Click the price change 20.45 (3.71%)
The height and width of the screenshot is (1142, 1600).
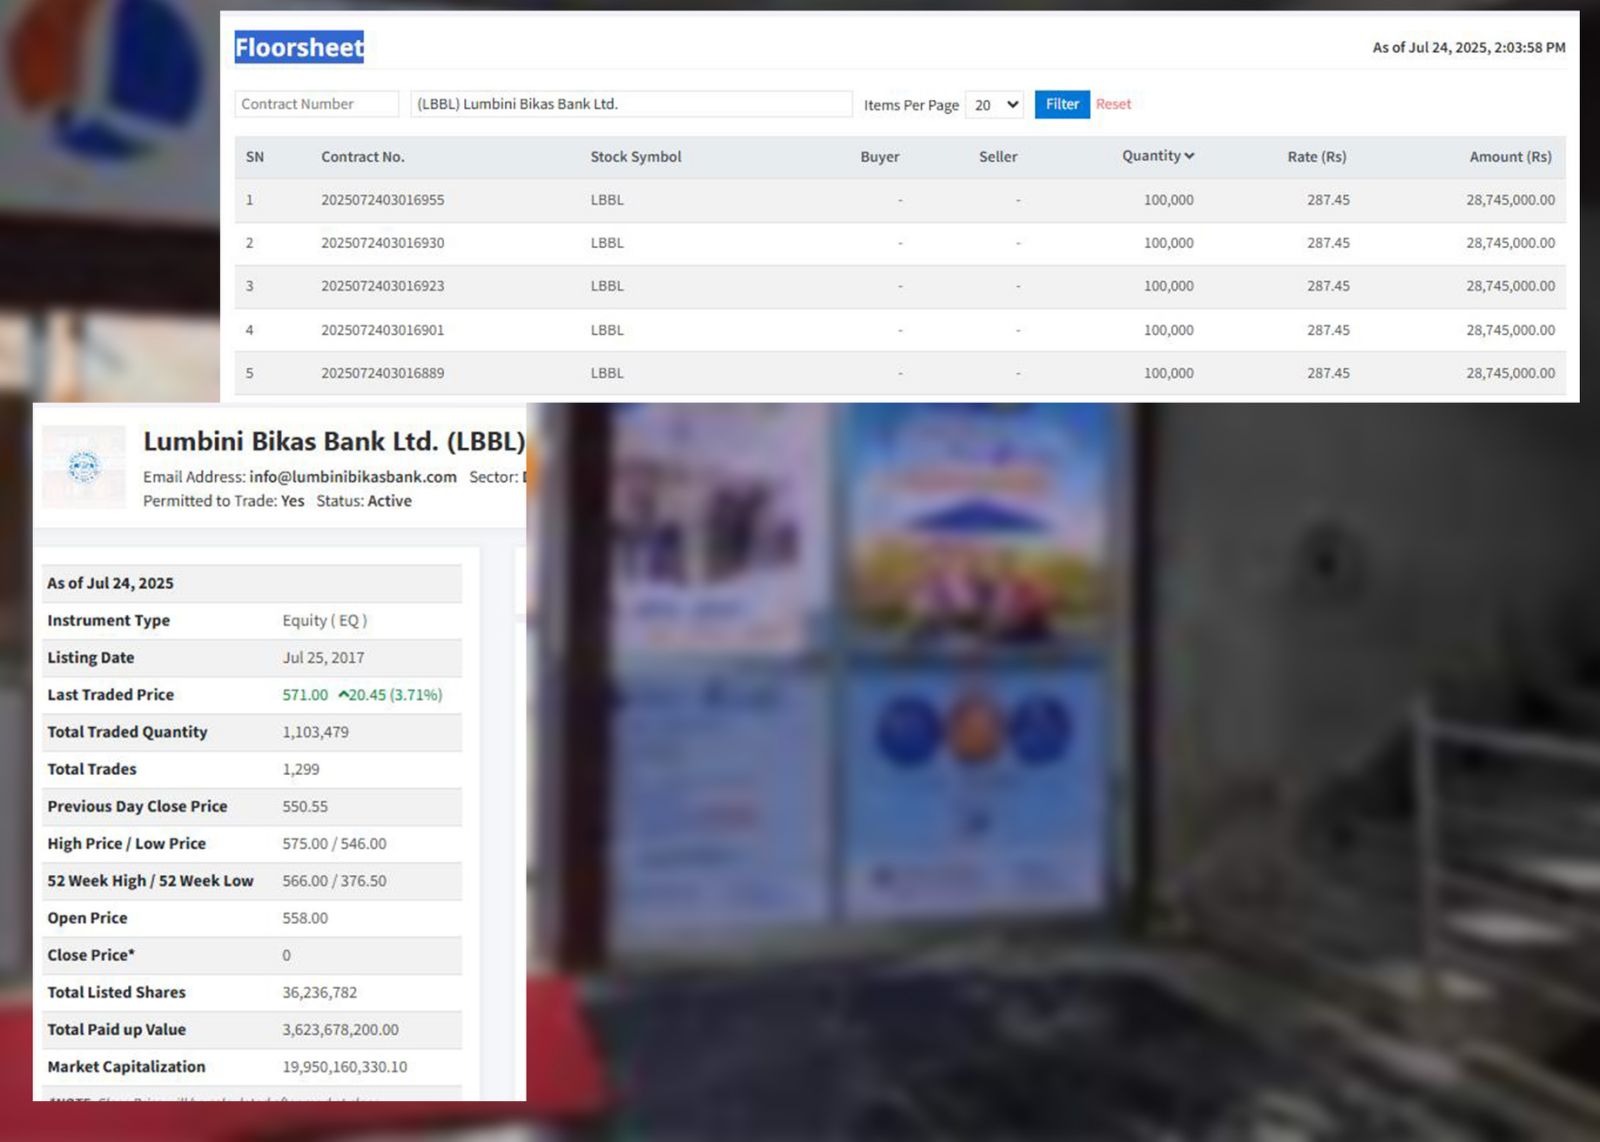pos(390,695)
